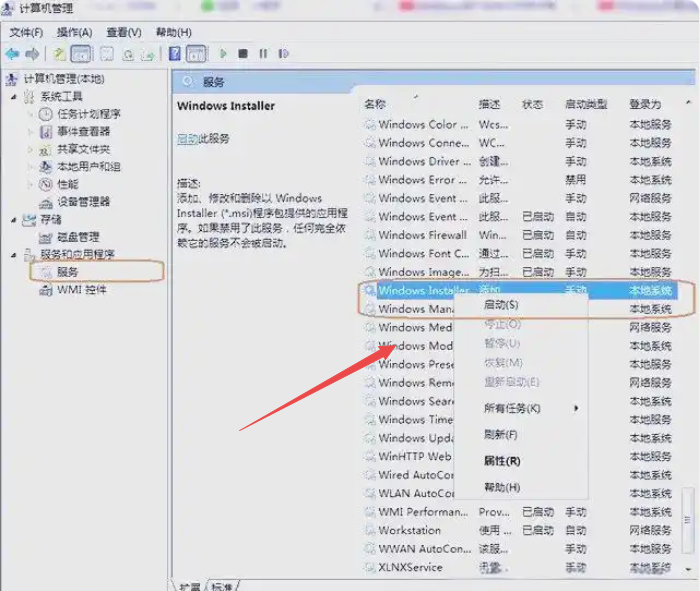Screen dimensions: 700x591
Task: Select 共享文件夹 in the tree
Action: tap(83, 150)
